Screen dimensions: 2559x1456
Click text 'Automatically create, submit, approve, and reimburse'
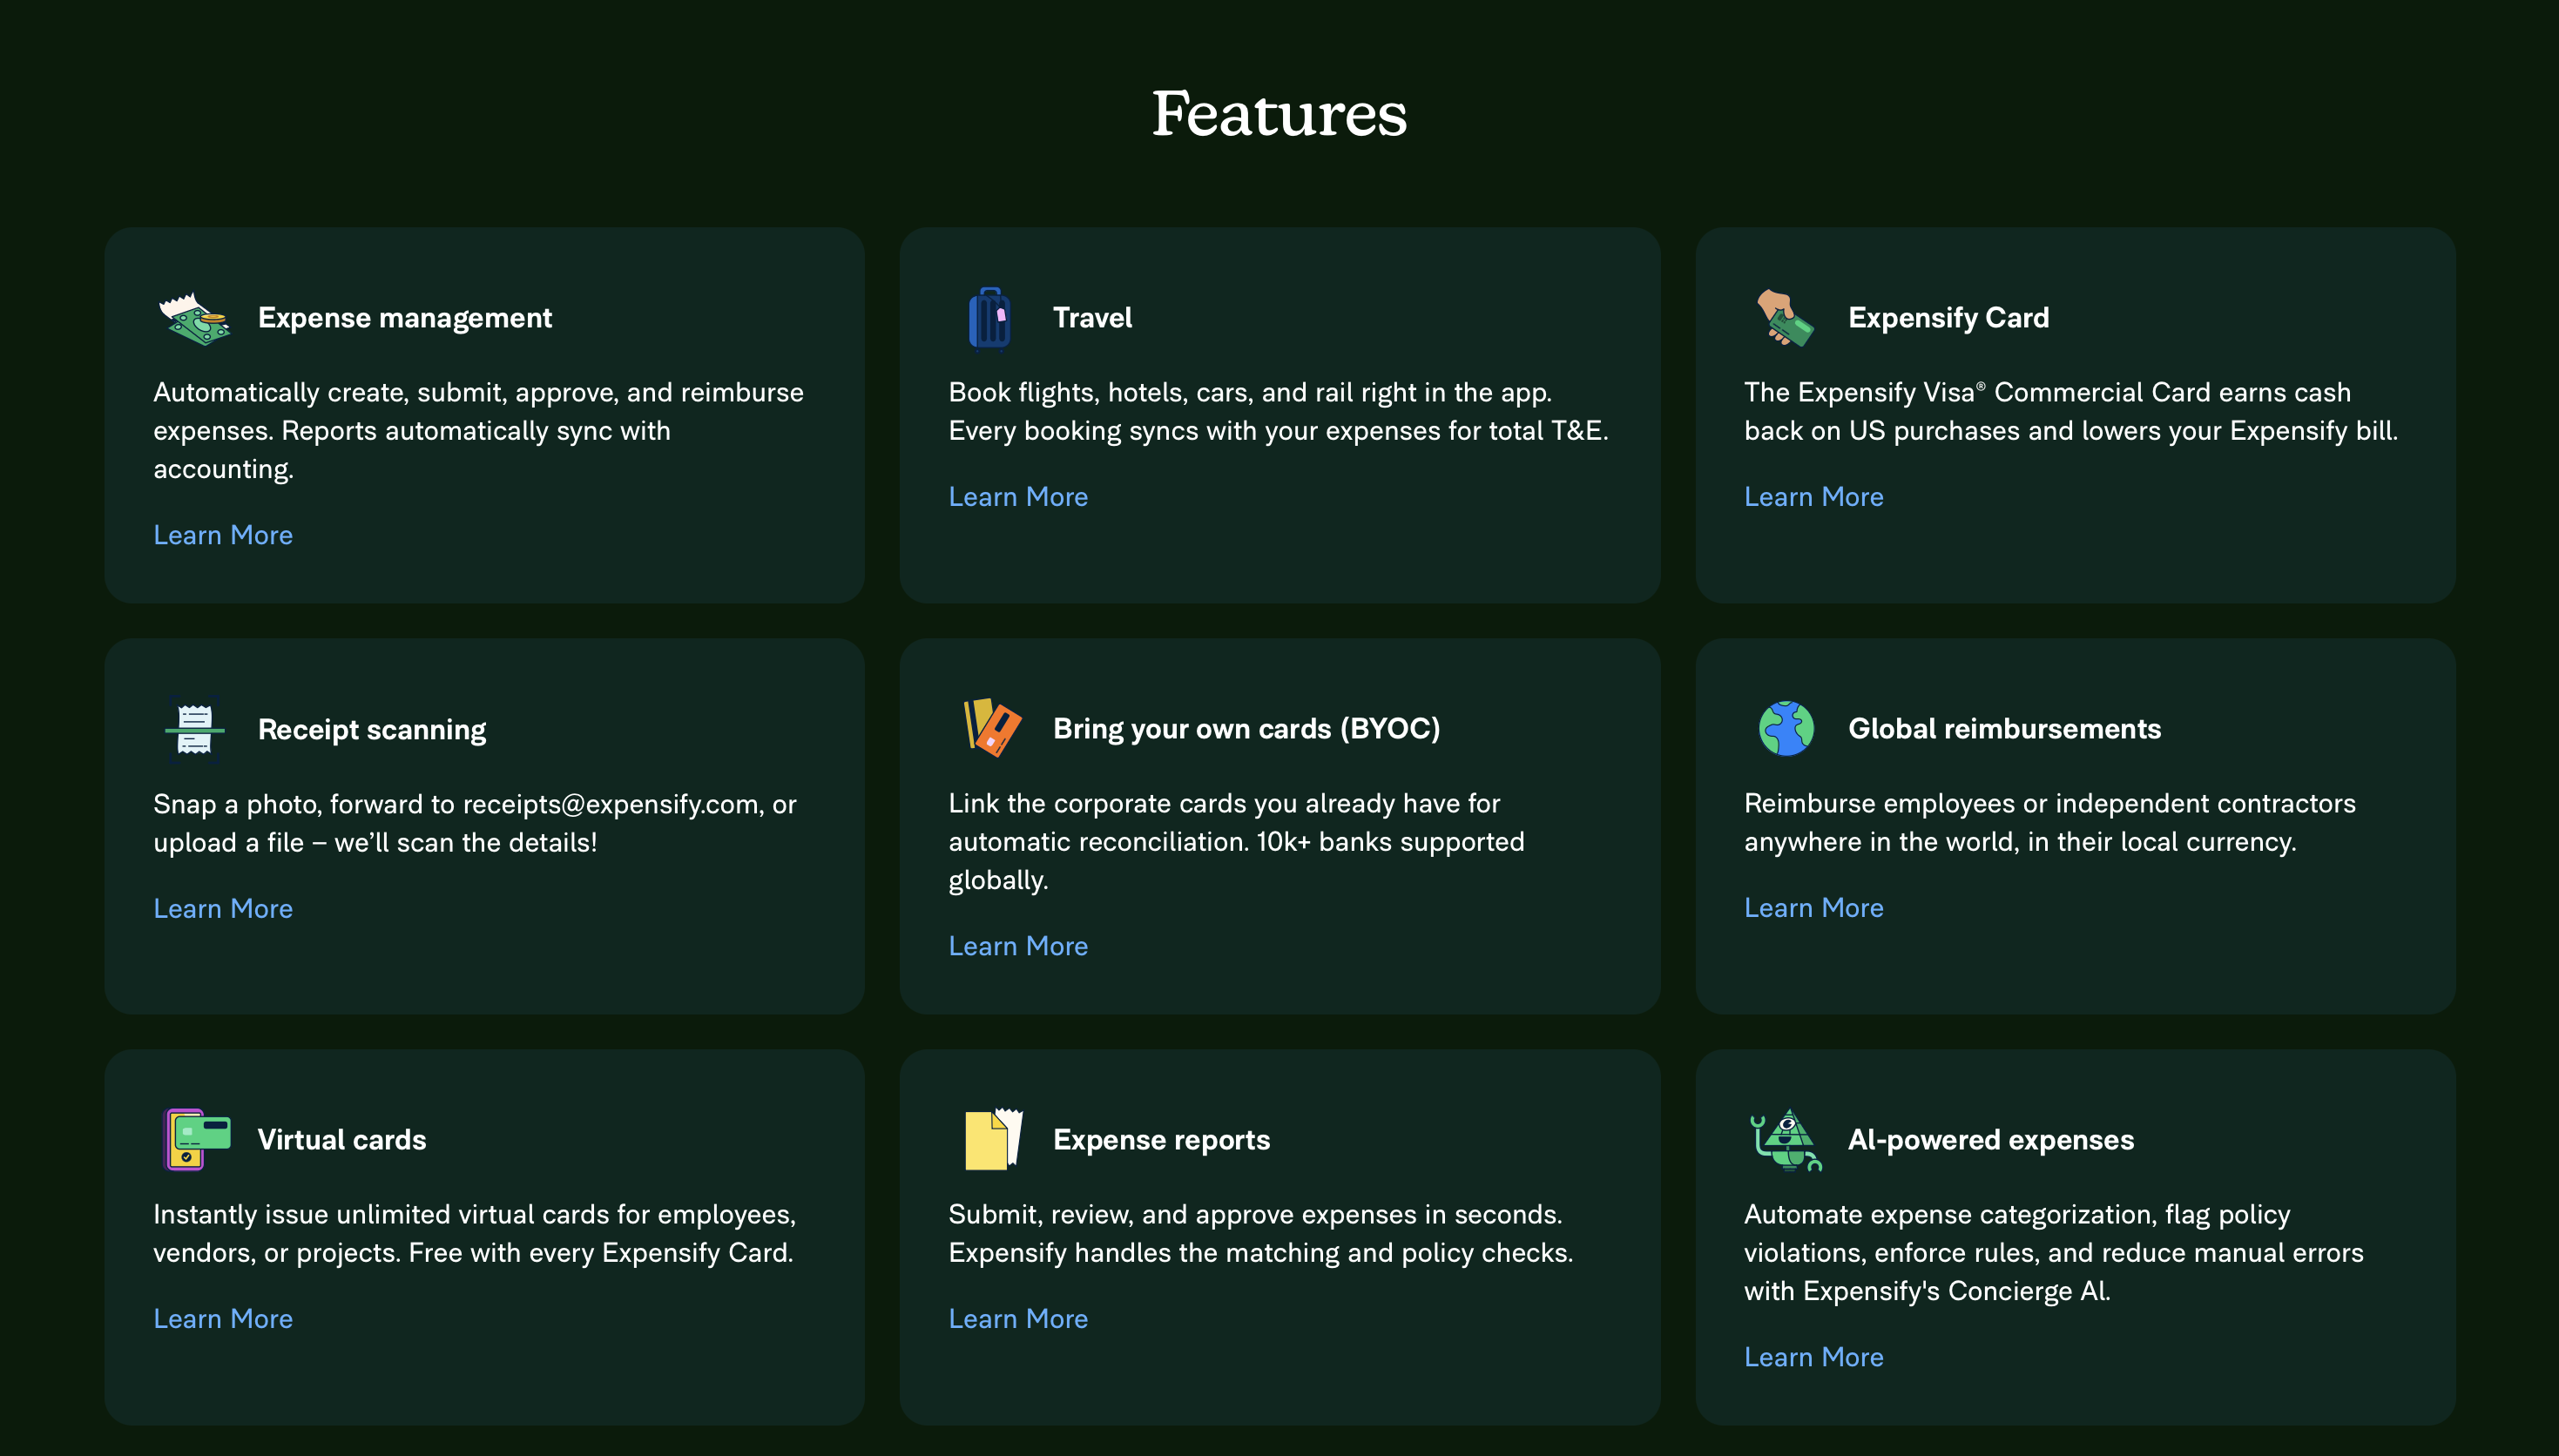pyautogui.click(x=478, y=393)
